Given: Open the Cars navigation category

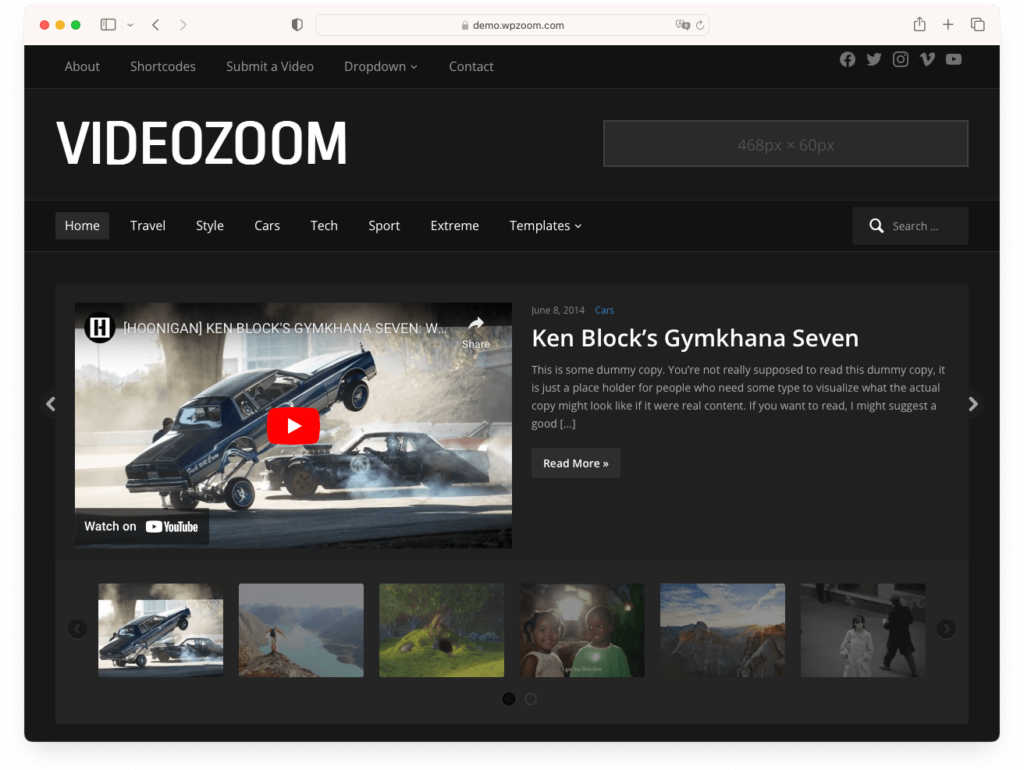Looking at the screenshot, I should [267, 226].
